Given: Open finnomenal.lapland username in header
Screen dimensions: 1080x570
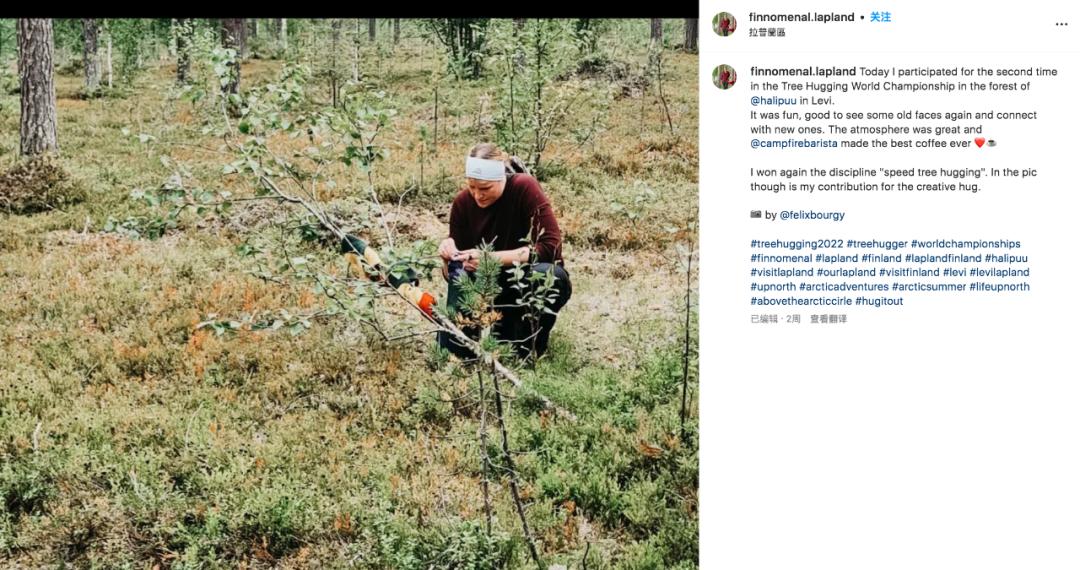Looking at the screenshot, I should pos(802,17).
